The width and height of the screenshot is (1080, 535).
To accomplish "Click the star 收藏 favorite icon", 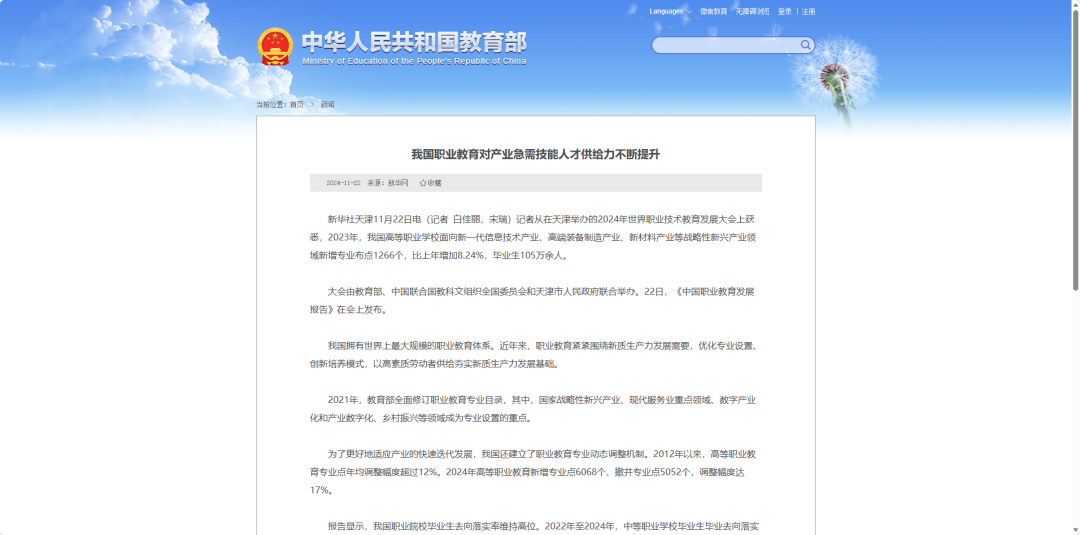I will [423, 183].
